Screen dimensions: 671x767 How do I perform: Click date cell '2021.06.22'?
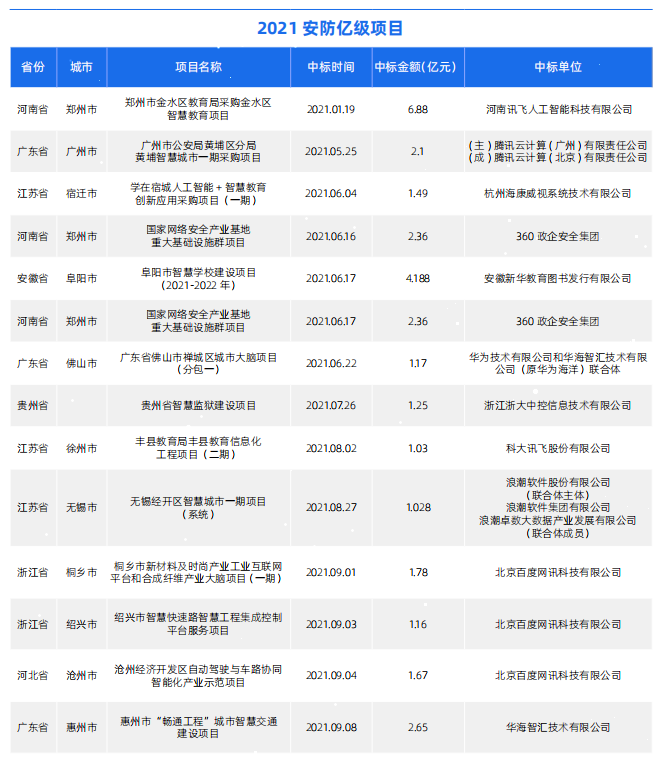[331, 363]
